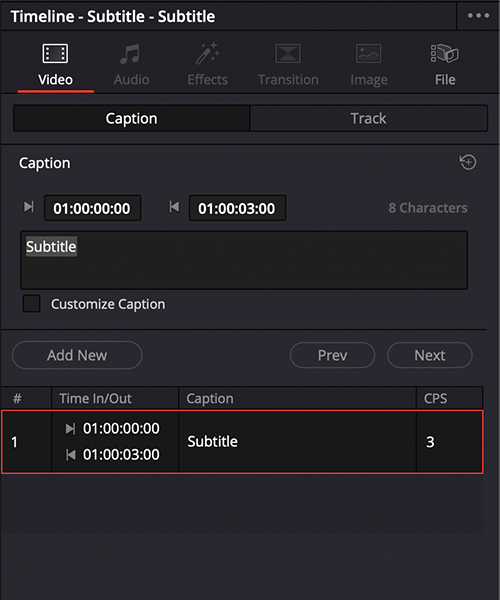Viewport: 500px width, 600px height.
Task: Jump to next caption with Next
Action: 430,355
